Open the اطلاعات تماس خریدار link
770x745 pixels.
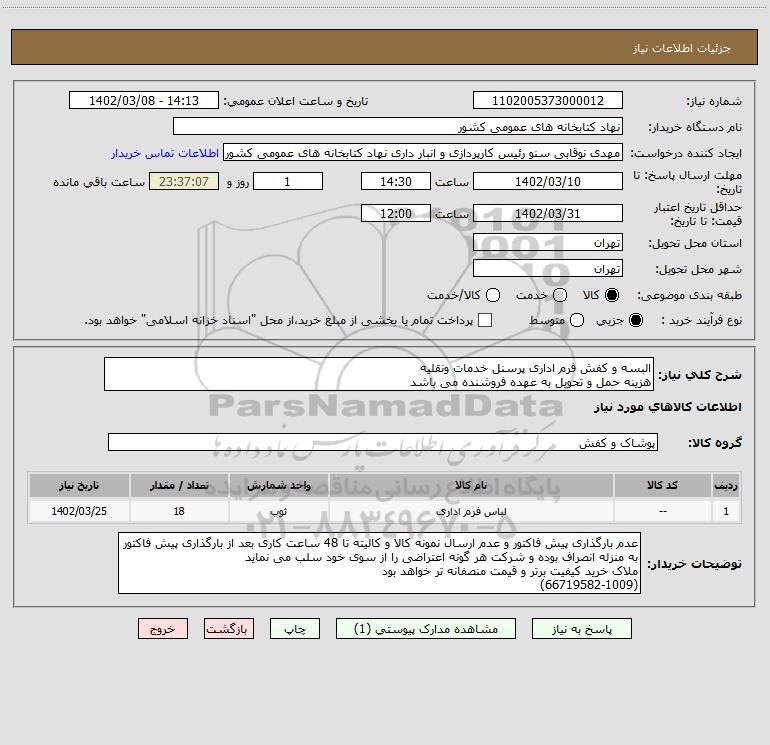click(165, 153)
